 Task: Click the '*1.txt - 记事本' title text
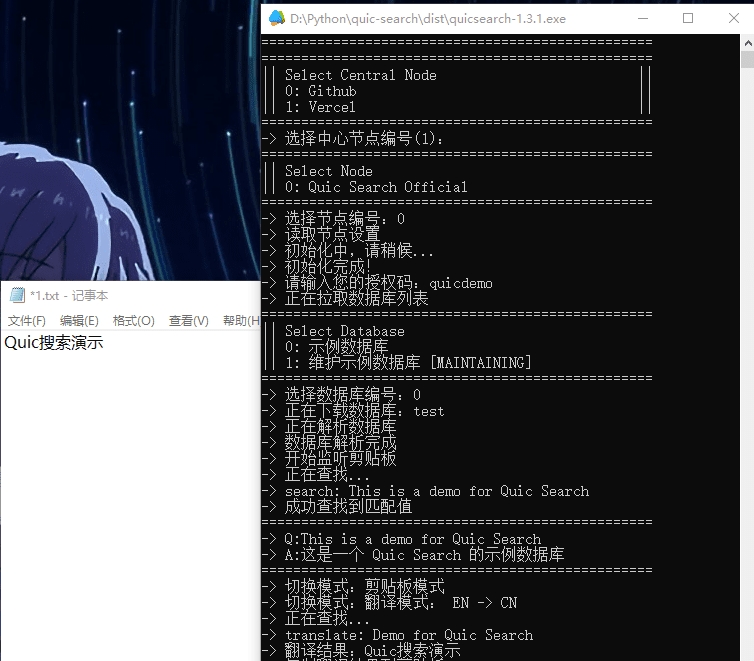69,295
